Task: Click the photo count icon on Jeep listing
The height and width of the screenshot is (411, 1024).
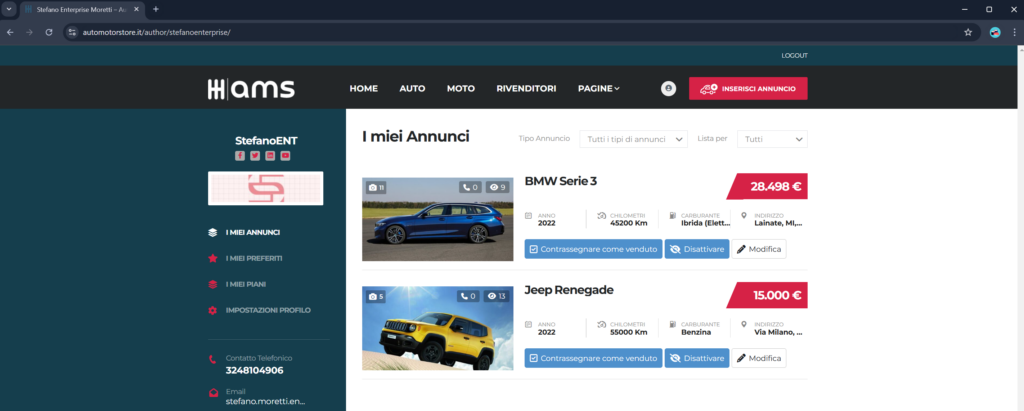Action: [376, 297]
